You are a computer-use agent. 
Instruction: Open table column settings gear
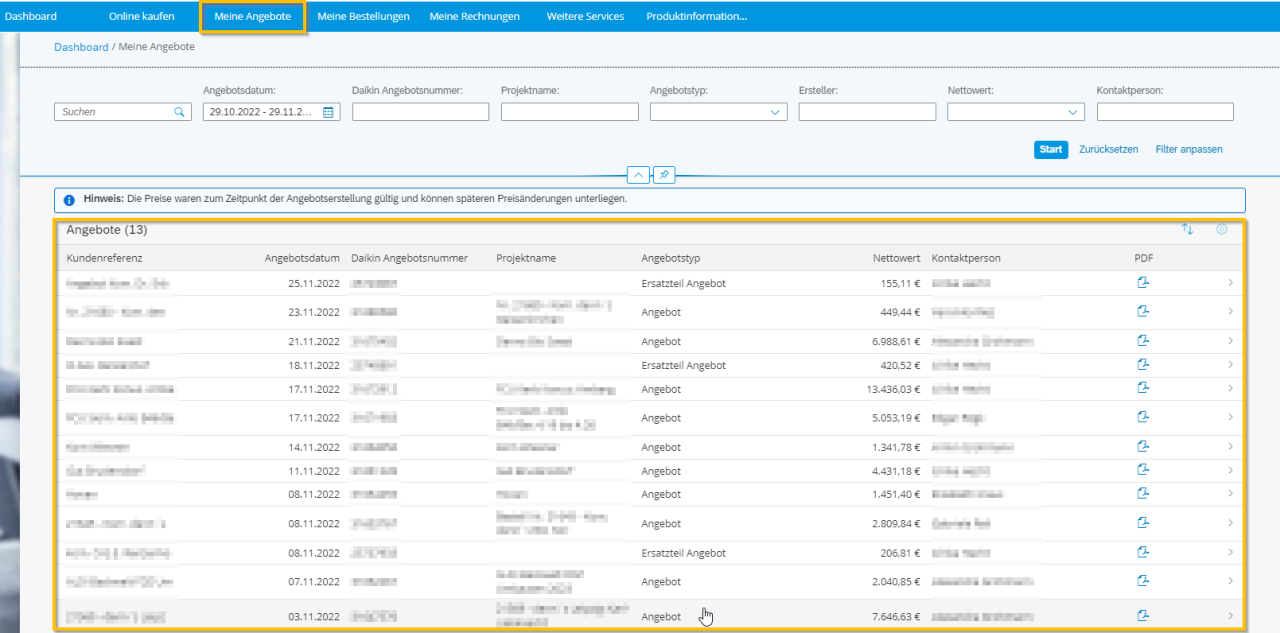1221,229
